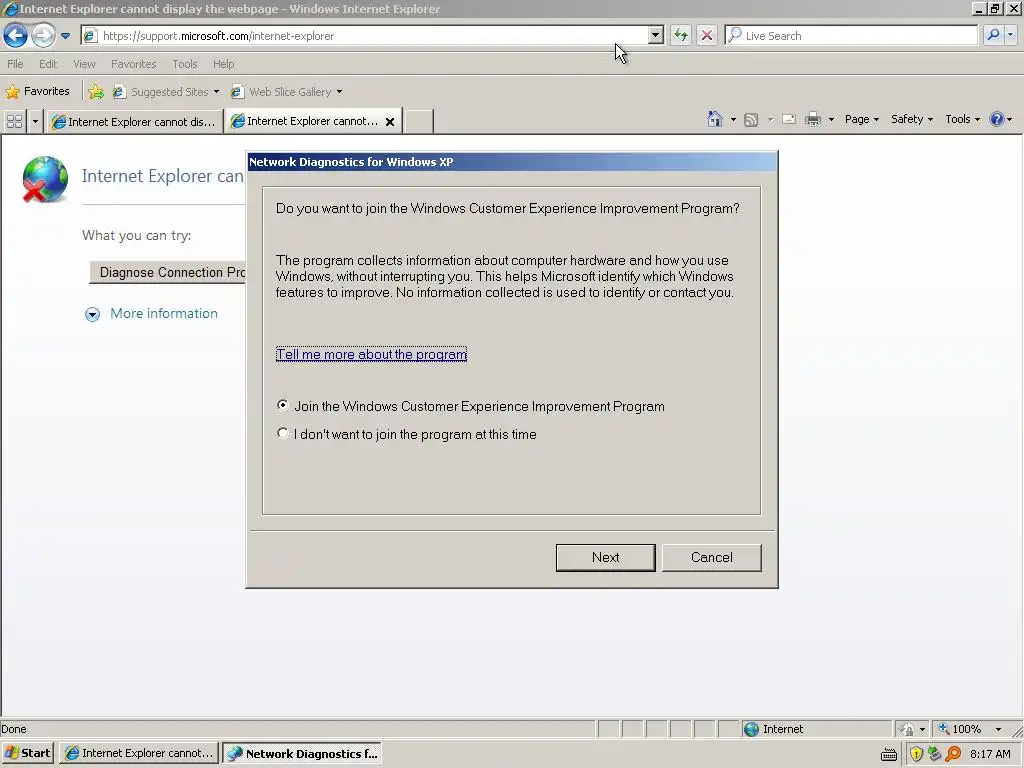This screenshot has width=1024, height=768.
Task: Click the Back navigation arrow
Action: click(x=15, y=35)
